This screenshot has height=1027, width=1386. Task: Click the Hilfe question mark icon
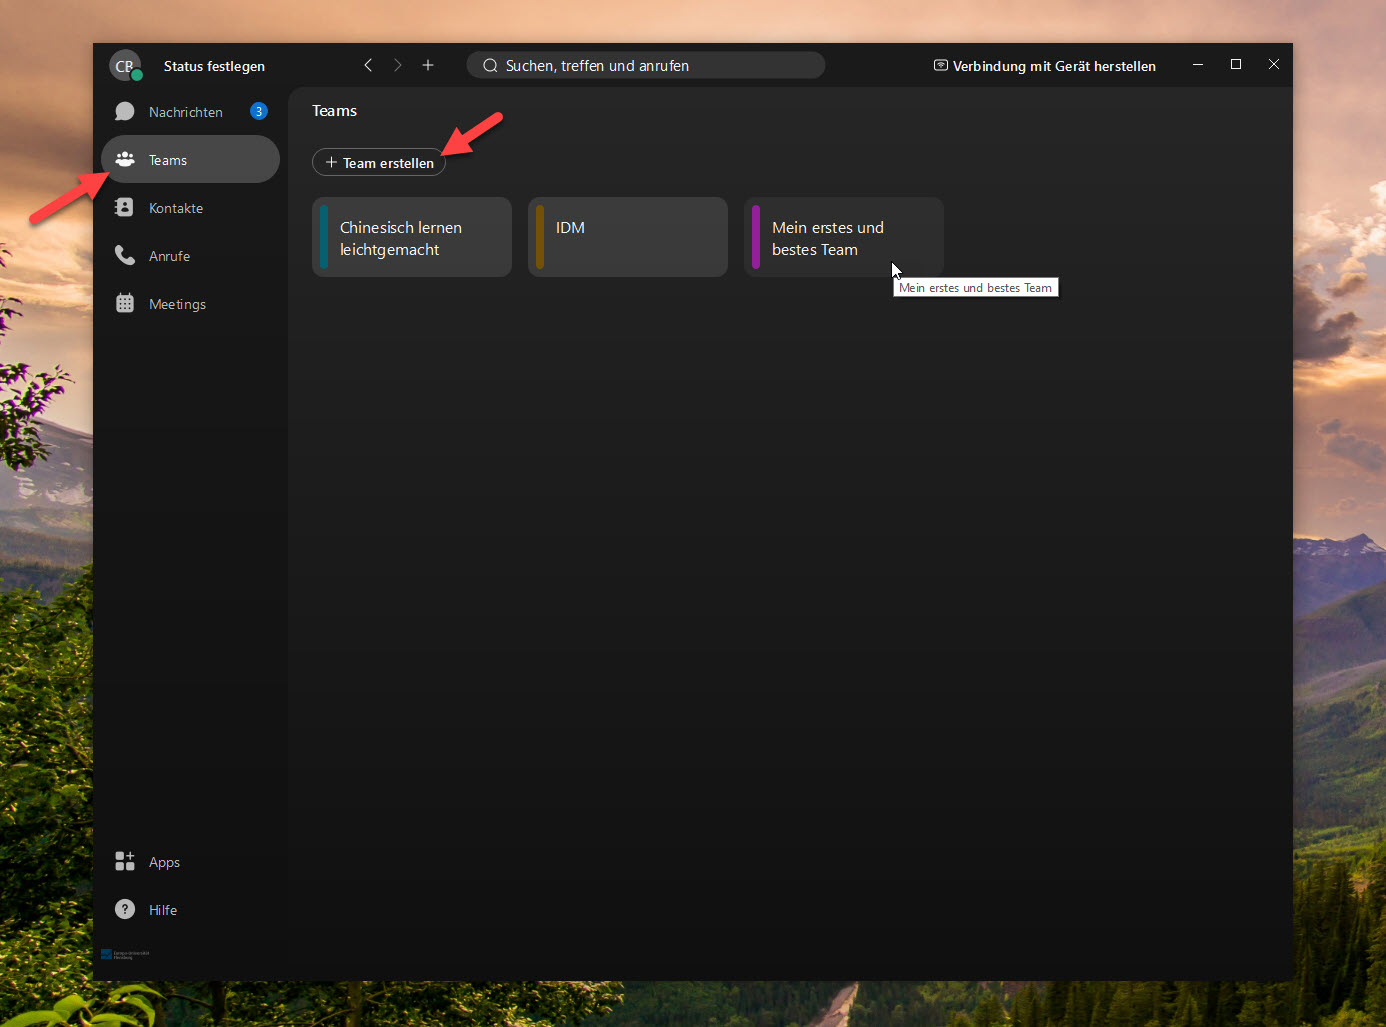click(125, 909)
